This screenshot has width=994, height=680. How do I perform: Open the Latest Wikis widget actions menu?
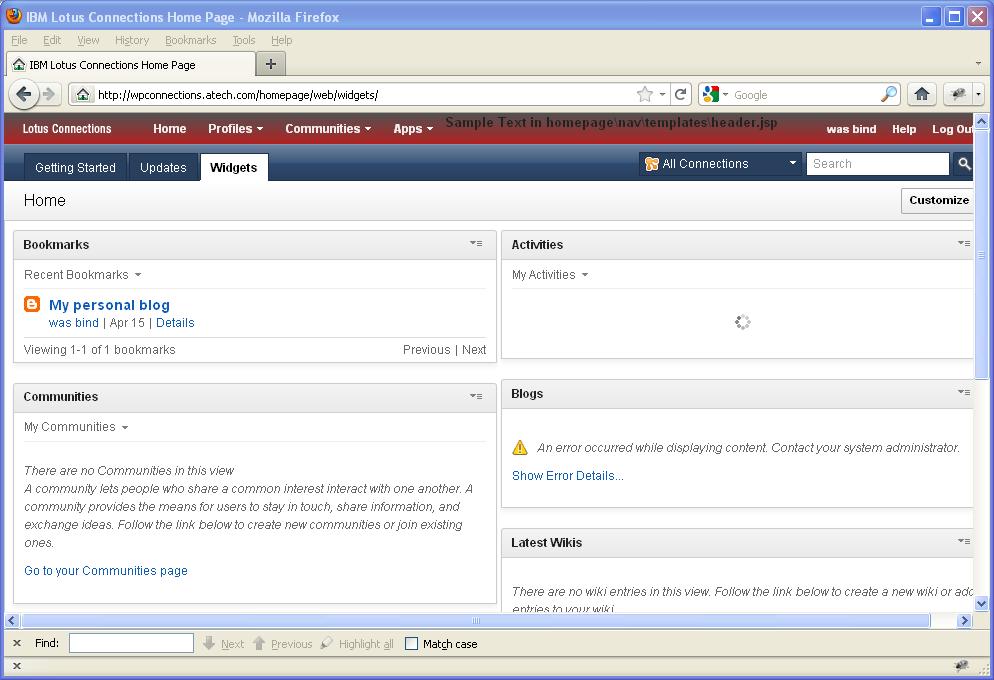(x=964, y=541)
